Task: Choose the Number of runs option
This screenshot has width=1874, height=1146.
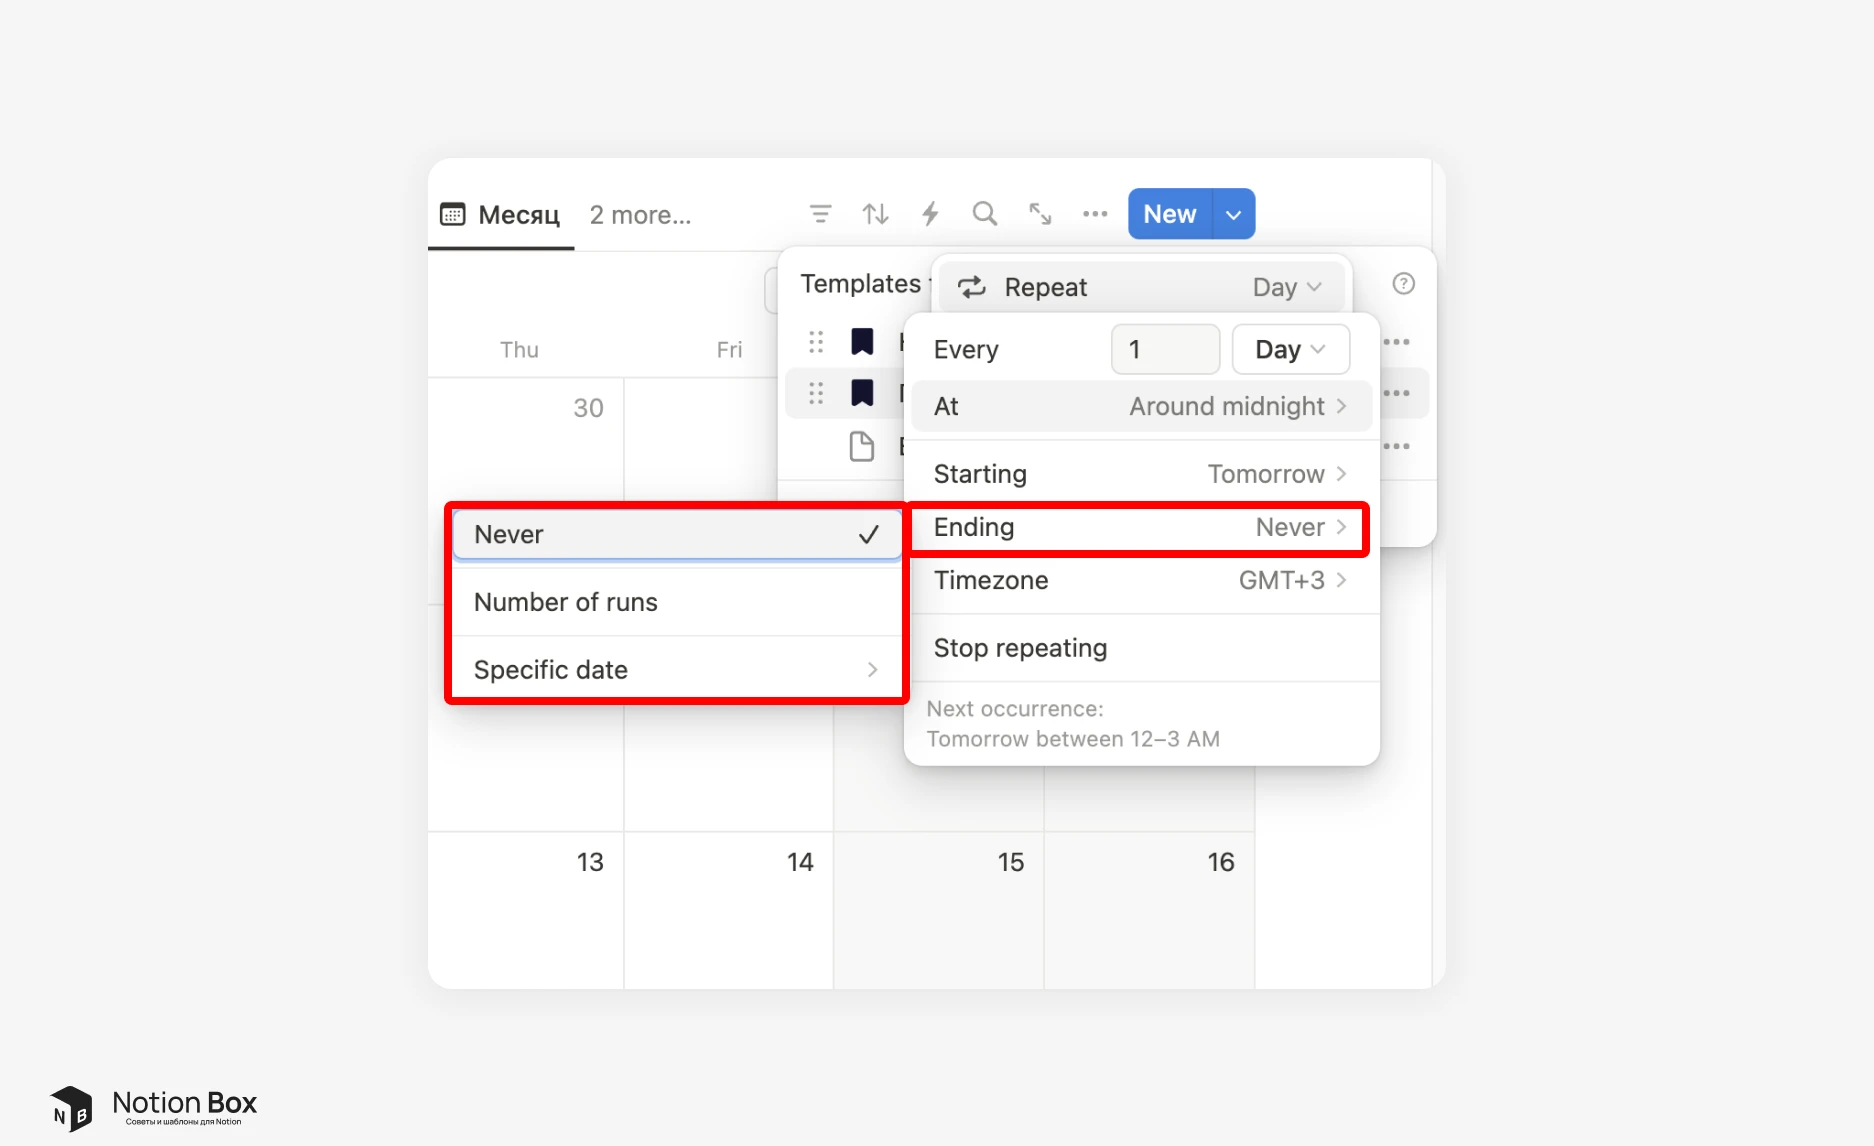Action: [676, 602]
